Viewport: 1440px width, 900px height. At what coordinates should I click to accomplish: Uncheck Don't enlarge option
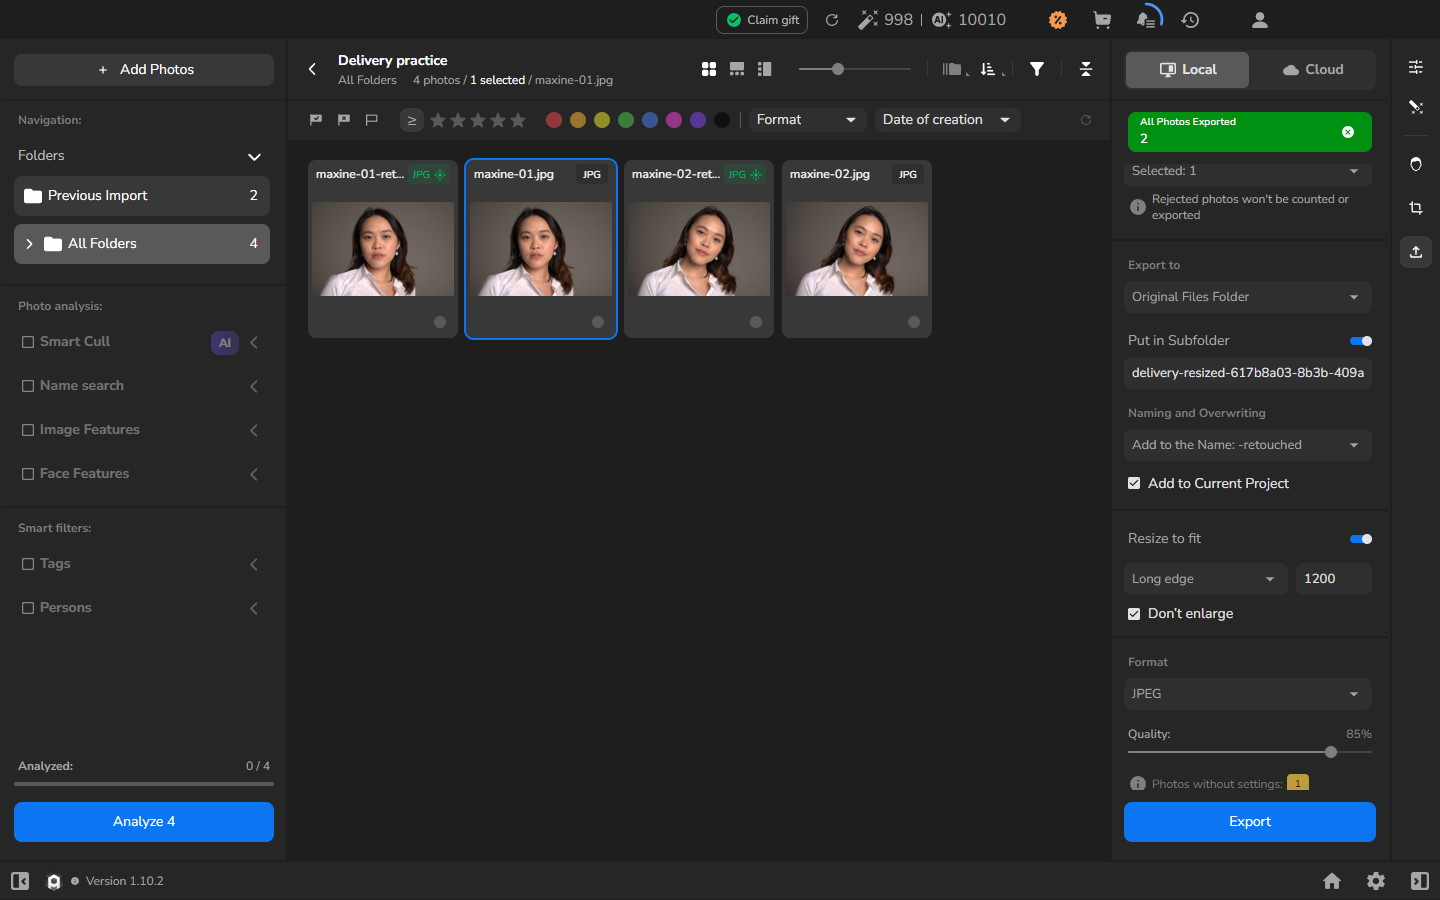(x=1134, y=614)
